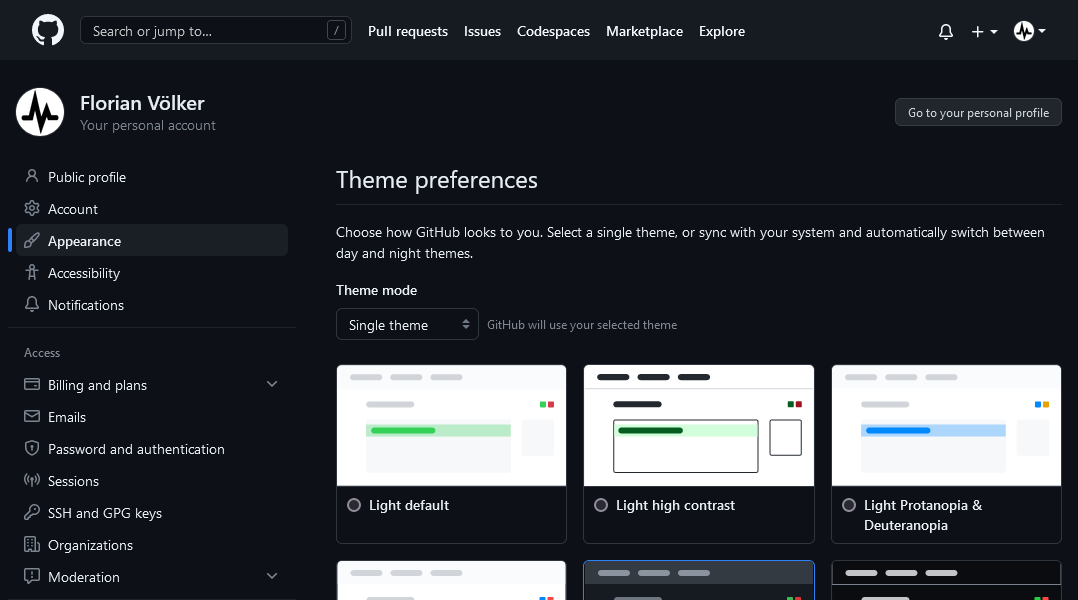Go to Accessibility settings
1078x600 pixels.
coord(151,273)
